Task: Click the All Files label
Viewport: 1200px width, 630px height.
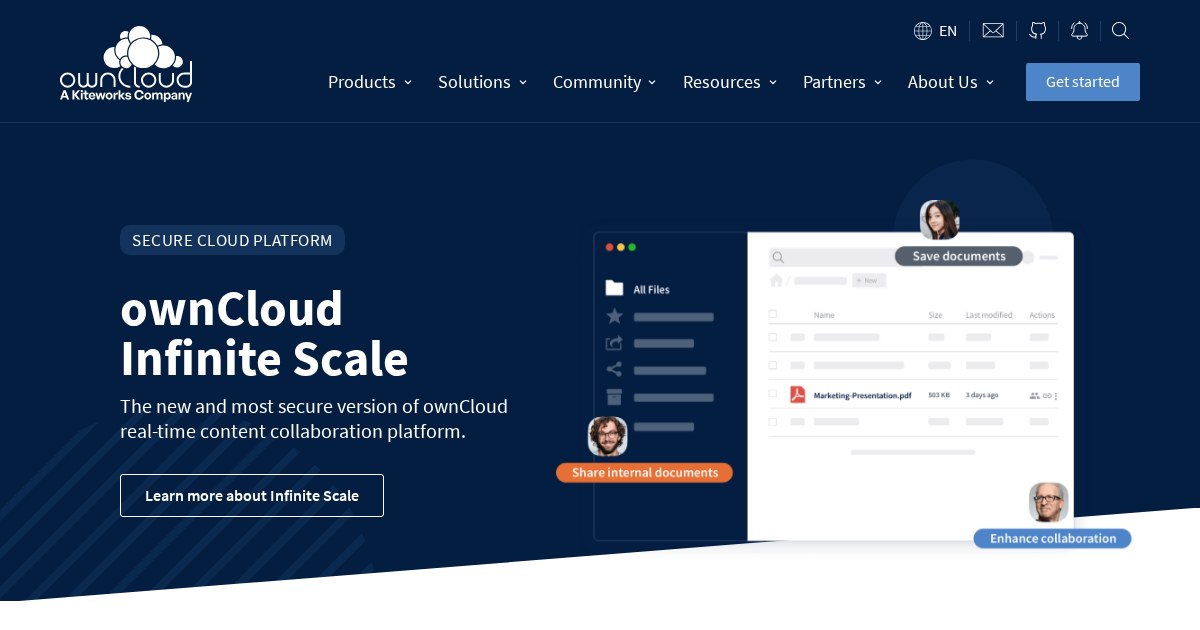Action: [x=652, y=289]
